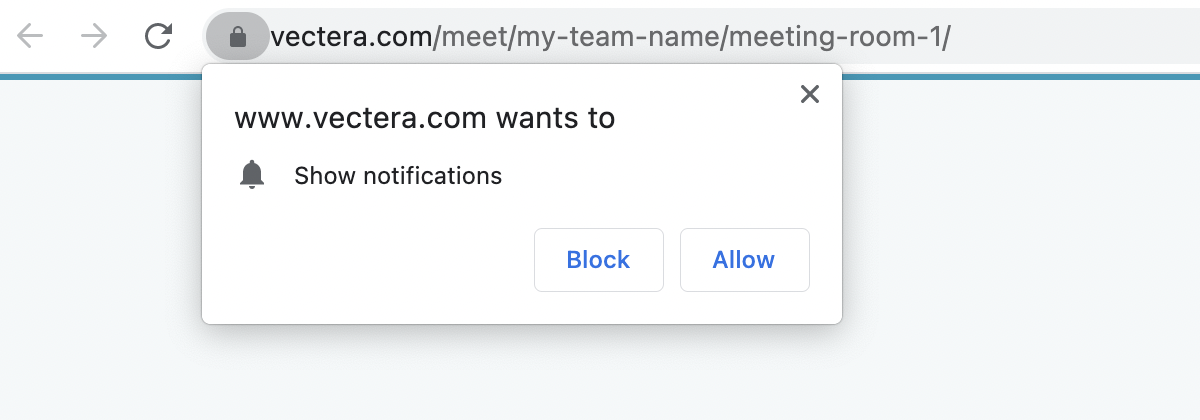Click the bell icon beside Show notifications

(x=252, y=175)
